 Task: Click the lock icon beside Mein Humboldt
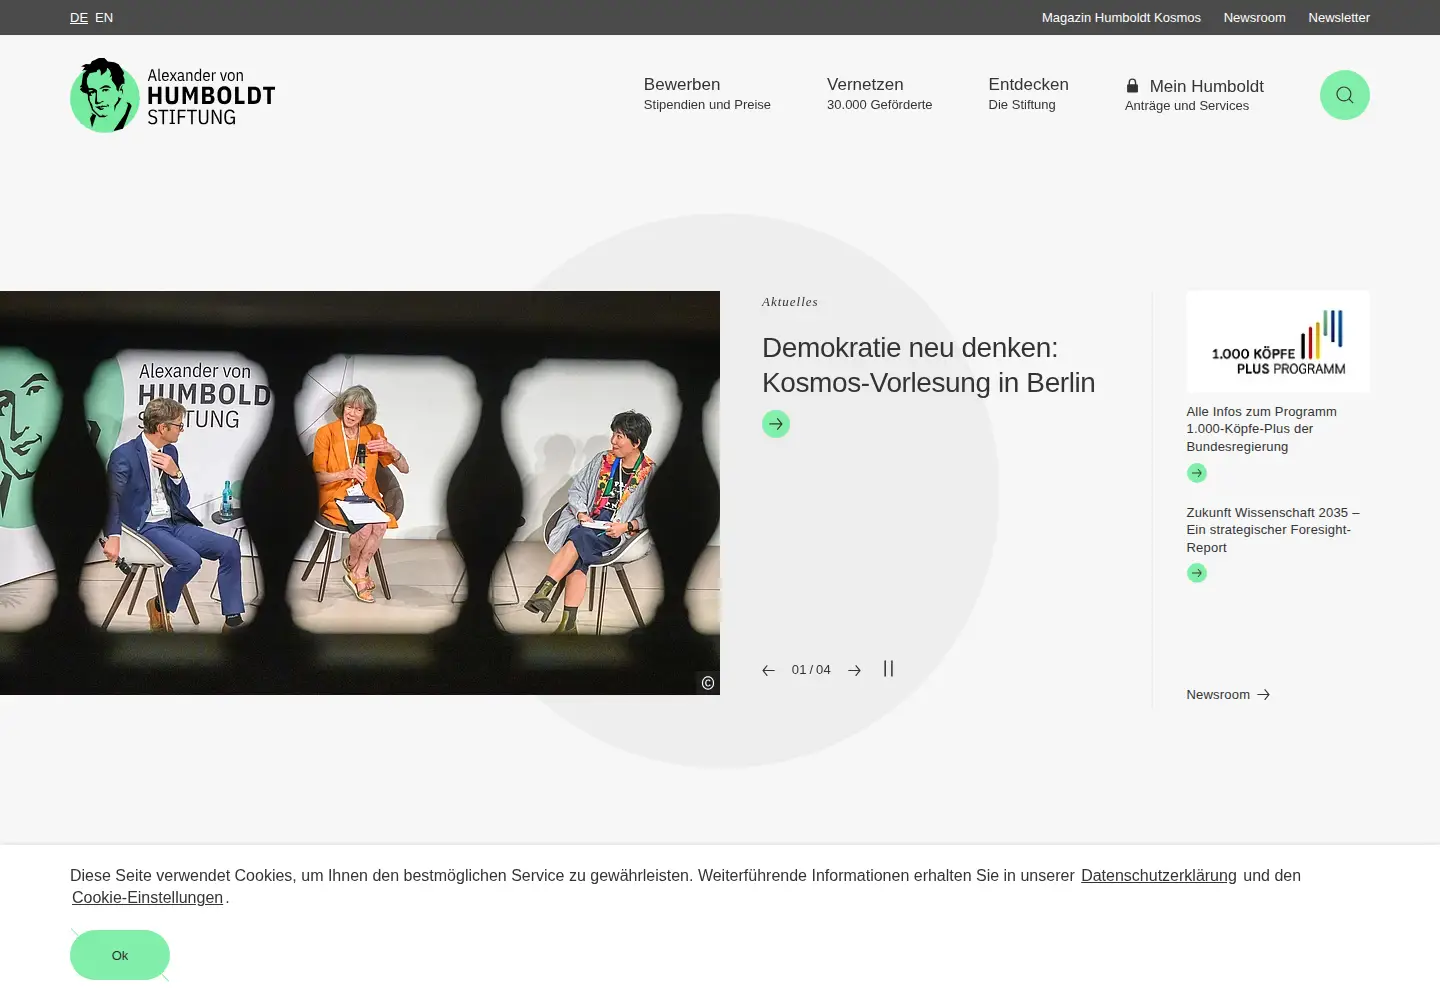(1132, 86)
